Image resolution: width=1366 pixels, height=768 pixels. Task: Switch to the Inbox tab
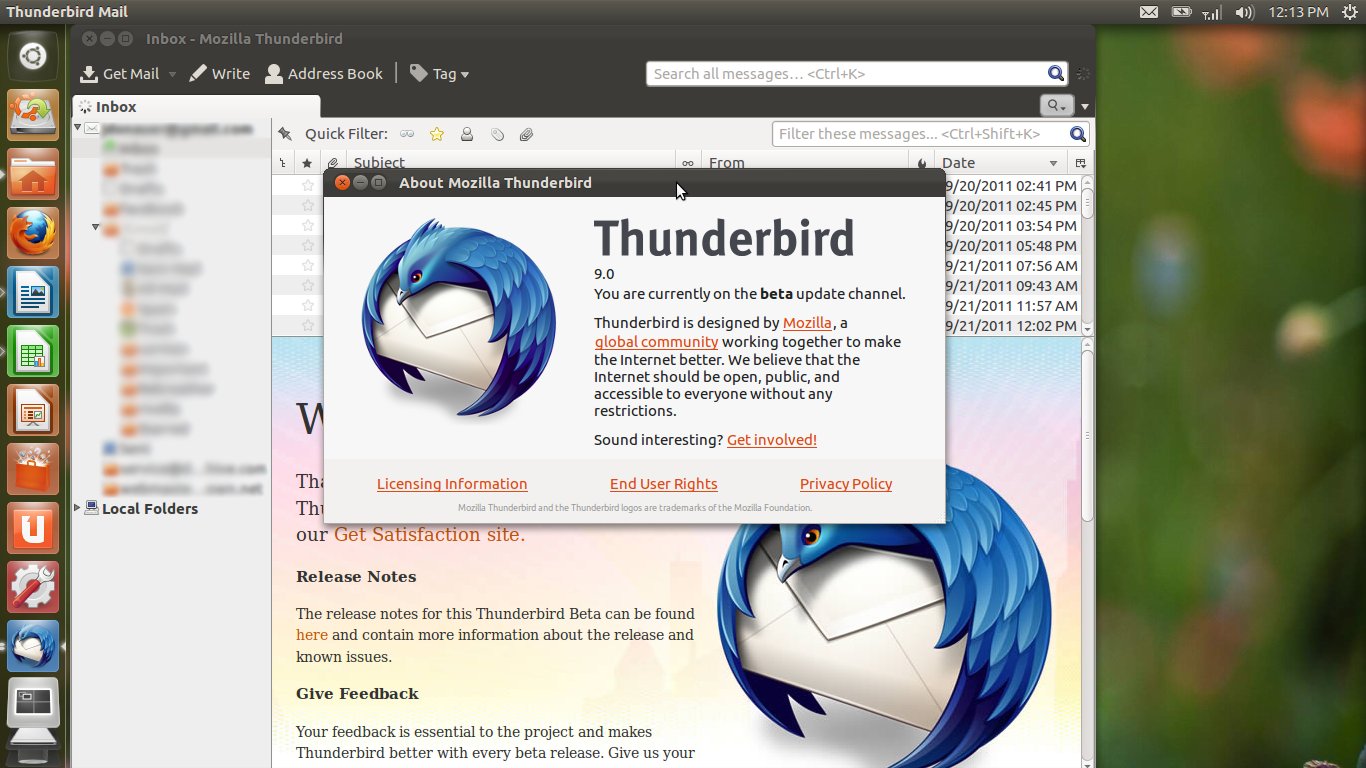click(x=196, y=107)
